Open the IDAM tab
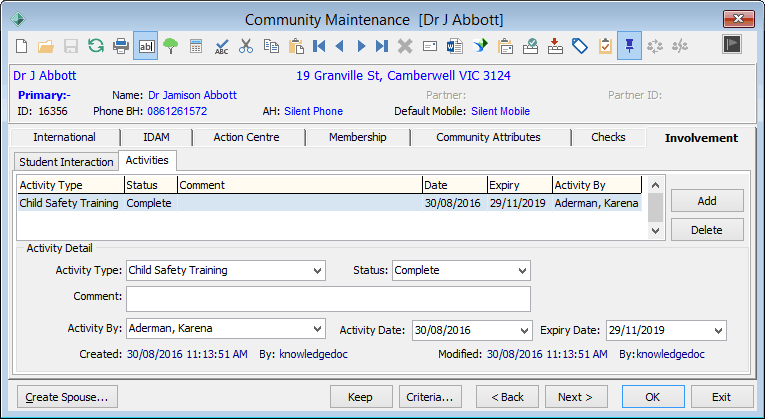The width and height of the screenshot is (765, 419). click(x=157, y=137)
